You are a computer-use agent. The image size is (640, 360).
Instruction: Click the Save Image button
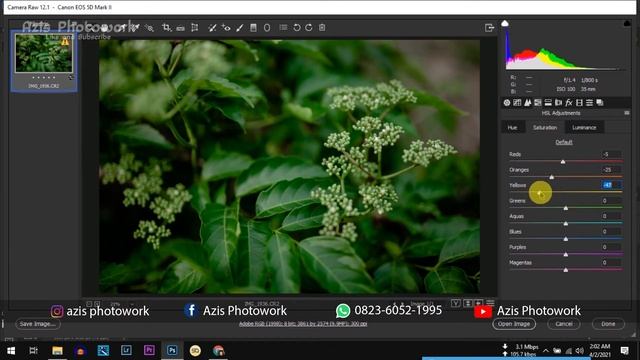pos(38,324)
